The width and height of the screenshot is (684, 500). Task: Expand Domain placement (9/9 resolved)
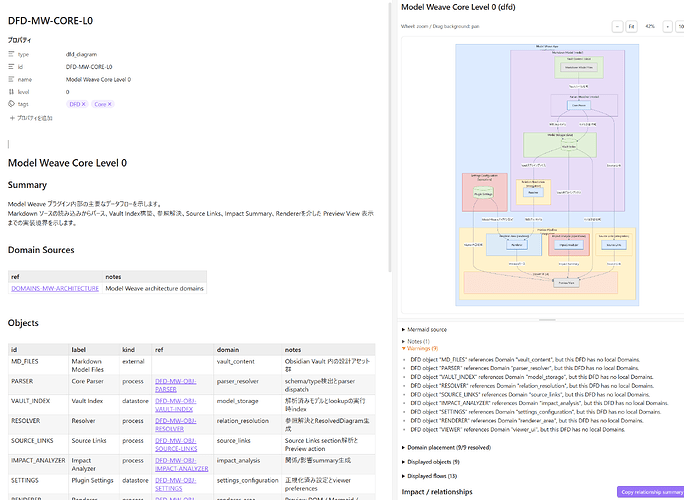(446, 448)
